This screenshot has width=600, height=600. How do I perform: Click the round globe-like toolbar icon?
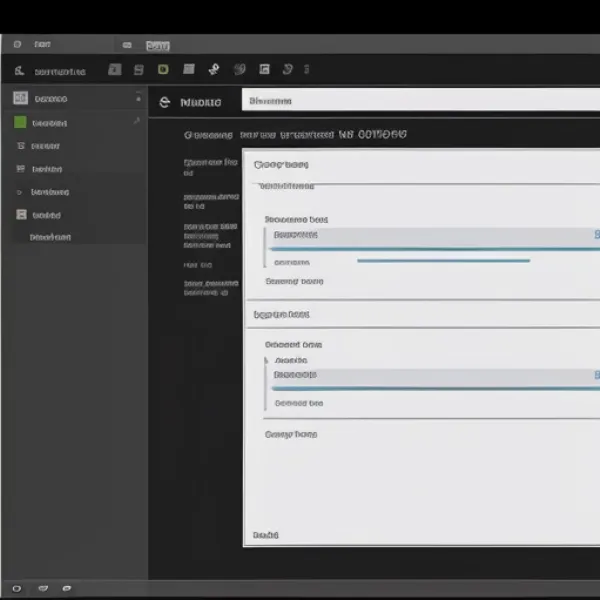point(239,70)
